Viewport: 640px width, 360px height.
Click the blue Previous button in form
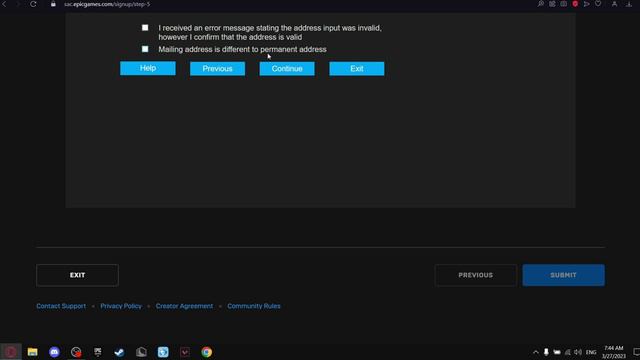218,69
